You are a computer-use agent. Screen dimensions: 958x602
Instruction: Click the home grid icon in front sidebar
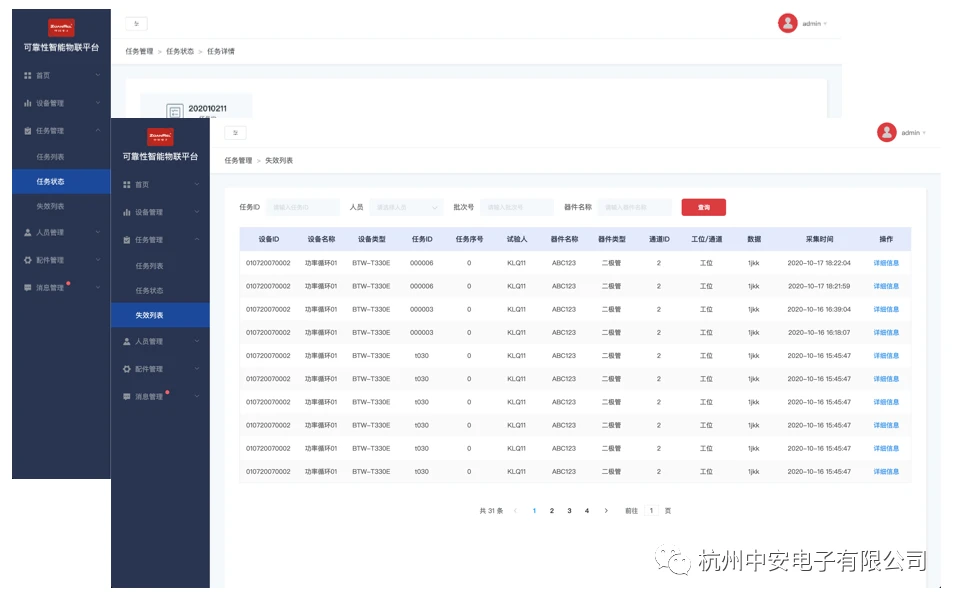click(127, 185)
